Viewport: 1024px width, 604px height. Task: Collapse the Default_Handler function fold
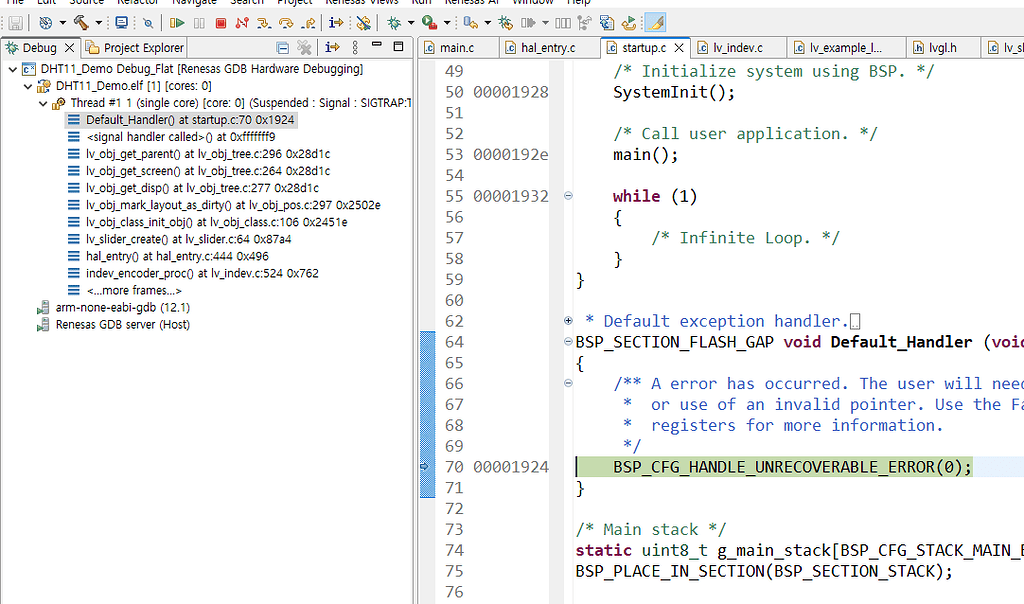(x=568, y=342)
